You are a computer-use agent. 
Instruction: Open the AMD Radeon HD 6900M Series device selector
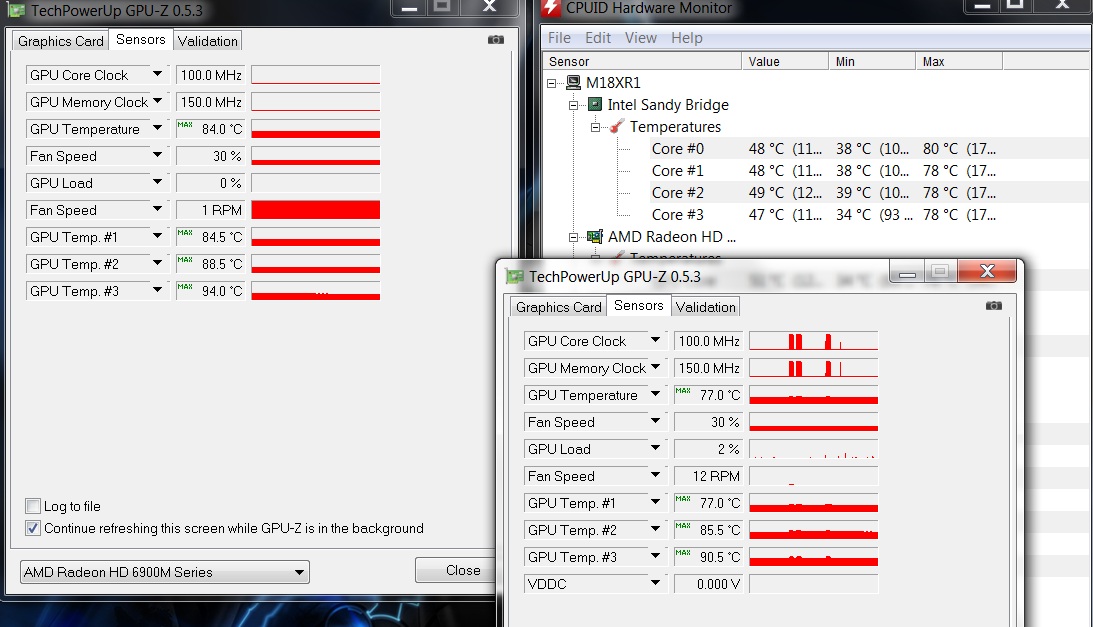tap(165, 572)
